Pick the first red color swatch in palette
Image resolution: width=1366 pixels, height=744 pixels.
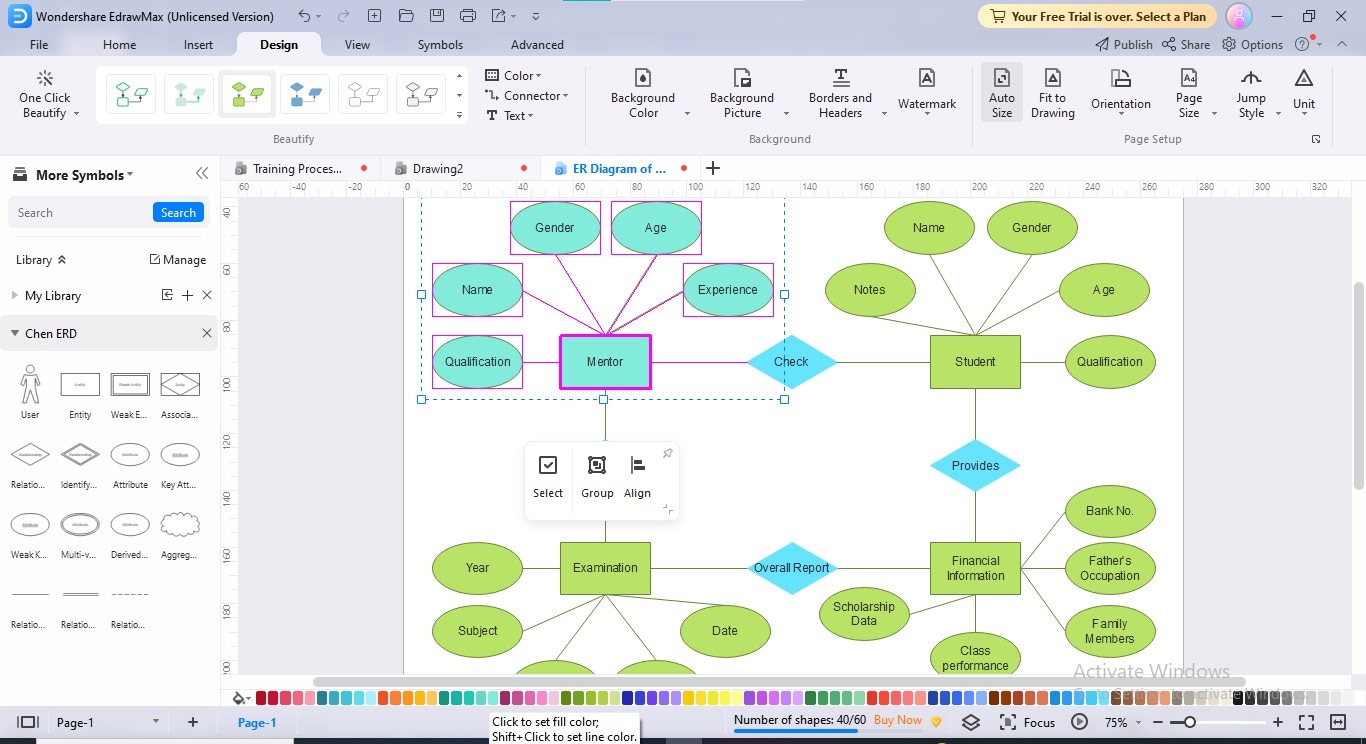[x=261, y=698]
